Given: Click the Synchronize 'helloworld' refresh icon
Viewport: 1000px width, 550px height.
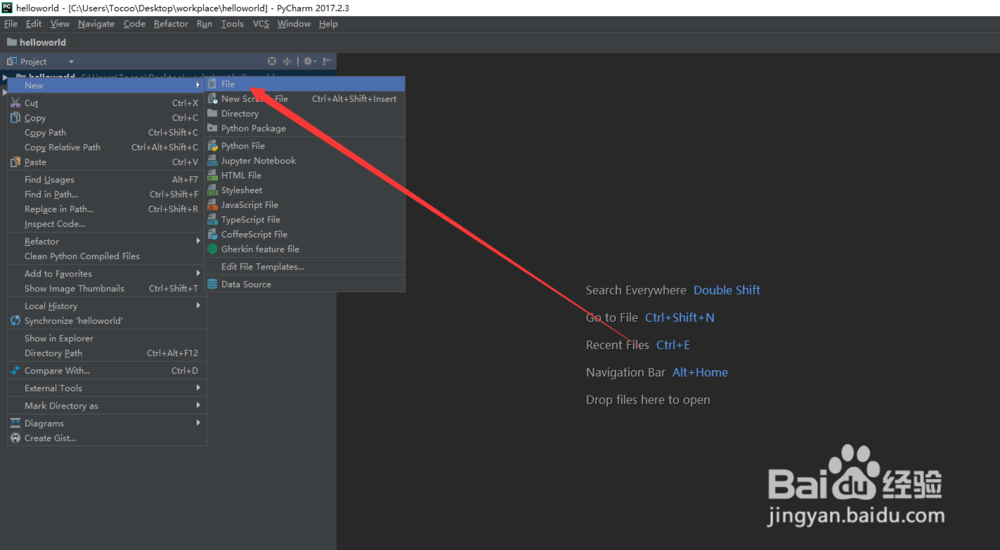Looking at the screenshot, I should point(15,321).
